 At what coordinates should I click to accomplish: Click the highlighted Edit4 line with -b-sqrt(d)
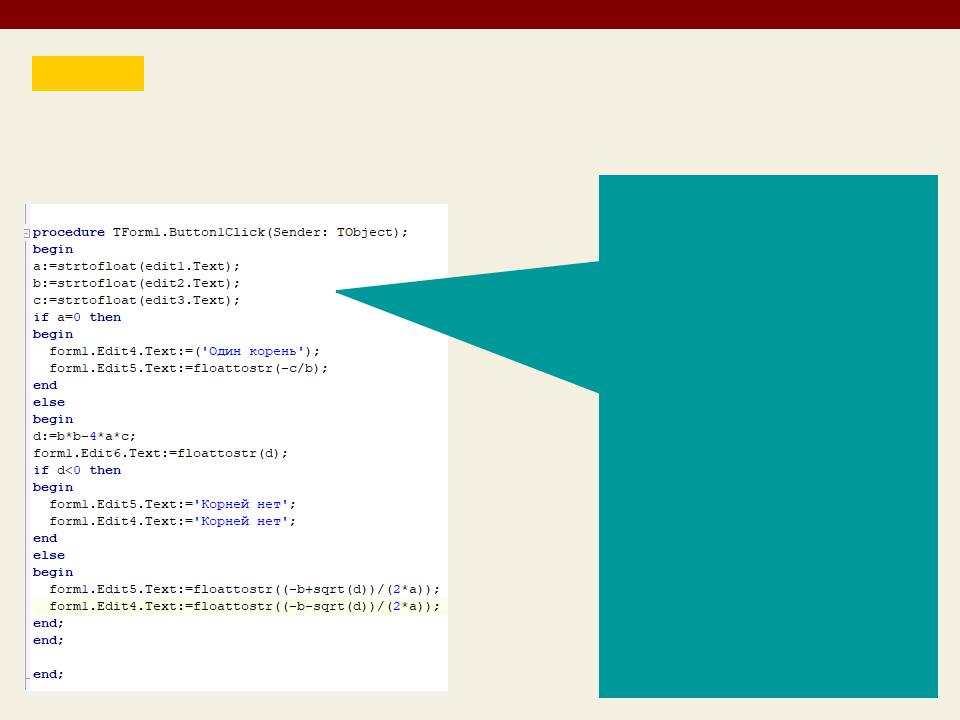[244, 607]
